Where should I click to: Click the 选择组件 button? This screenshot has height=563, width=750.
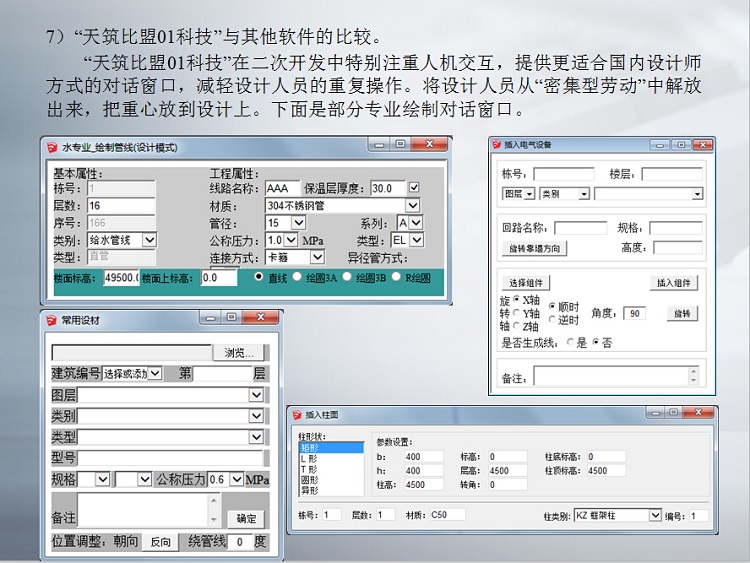coord(526,283)
